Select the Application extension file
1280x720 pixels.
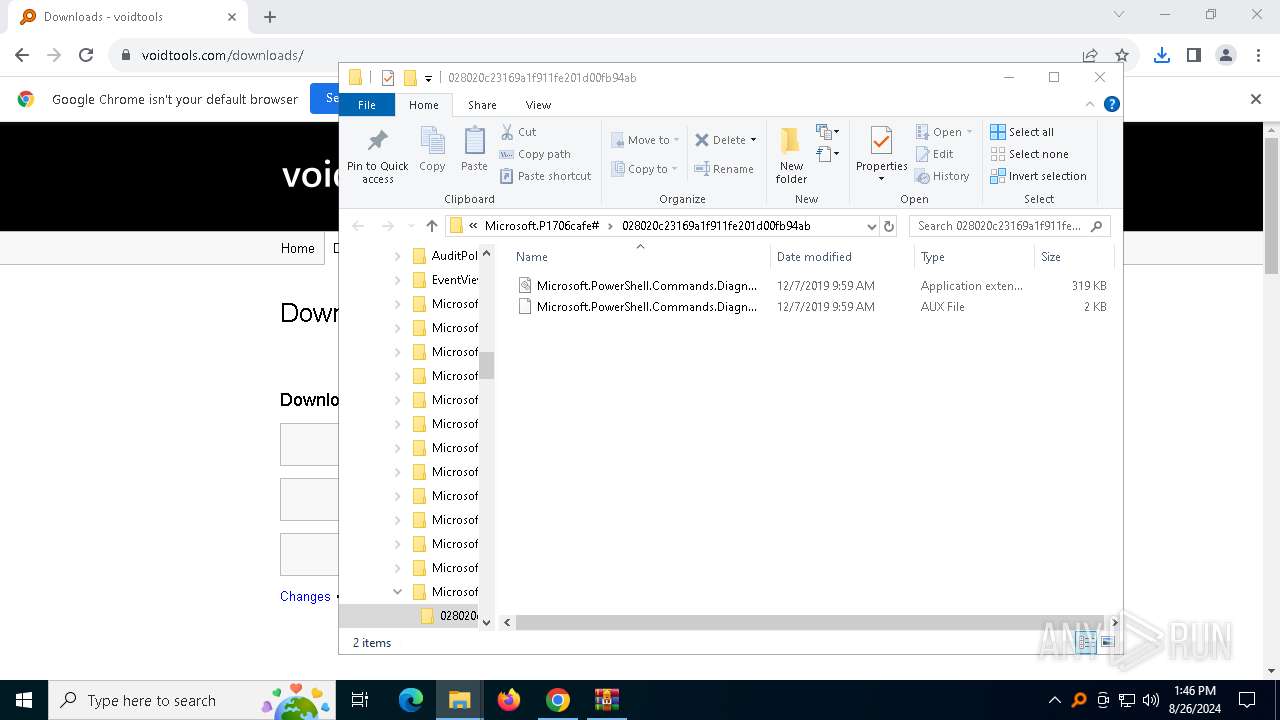[812, 286]
